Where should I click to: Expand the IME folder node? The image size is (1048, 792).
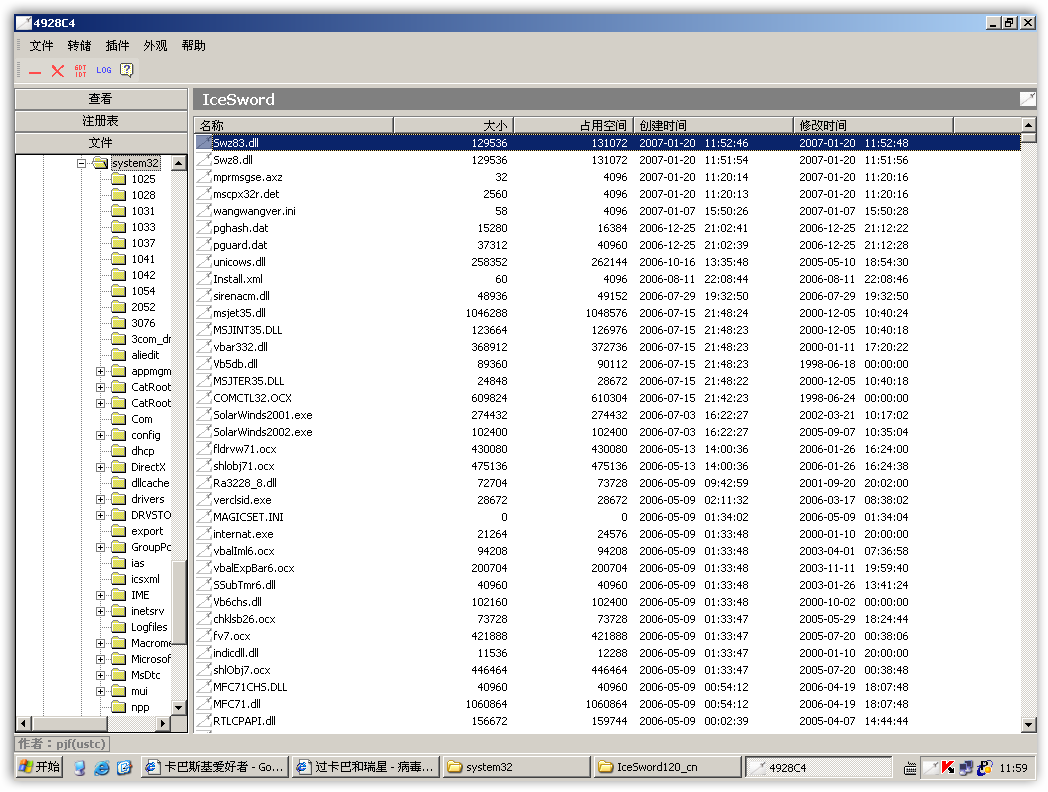click(100, 596)
